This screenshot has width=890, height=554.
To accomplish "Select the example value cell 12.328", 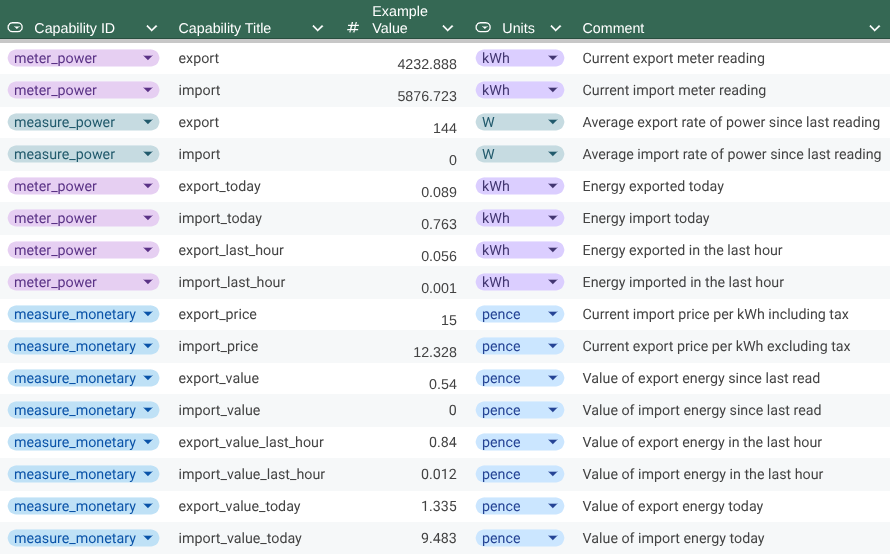I will pyautogui.click(x=434, y=353).
